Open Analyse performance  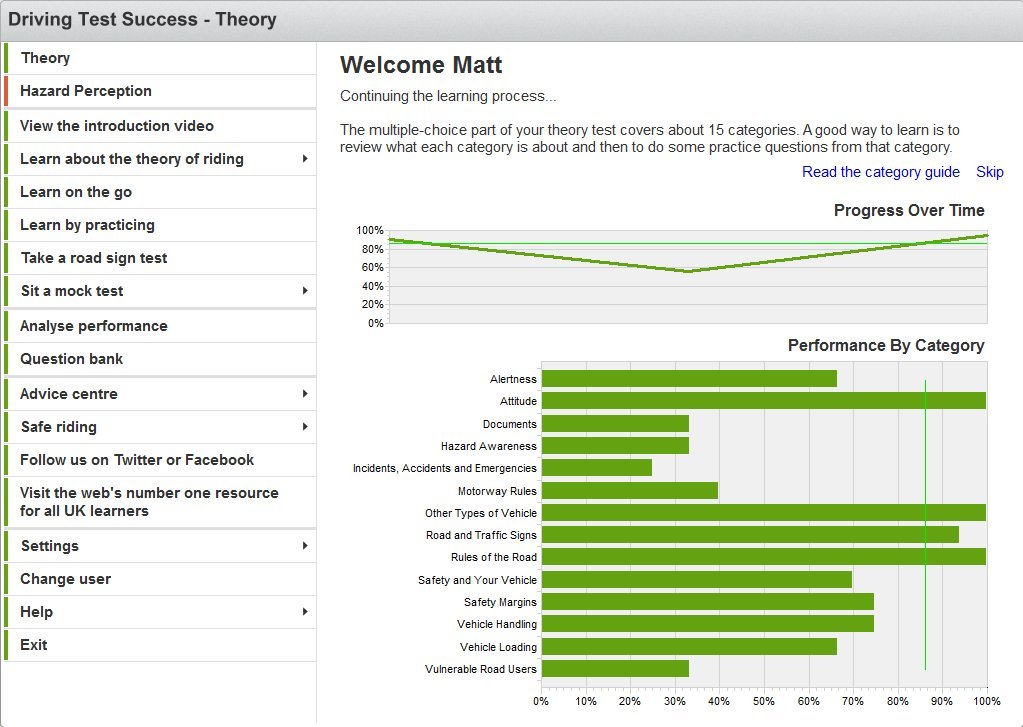coord(94,326)
